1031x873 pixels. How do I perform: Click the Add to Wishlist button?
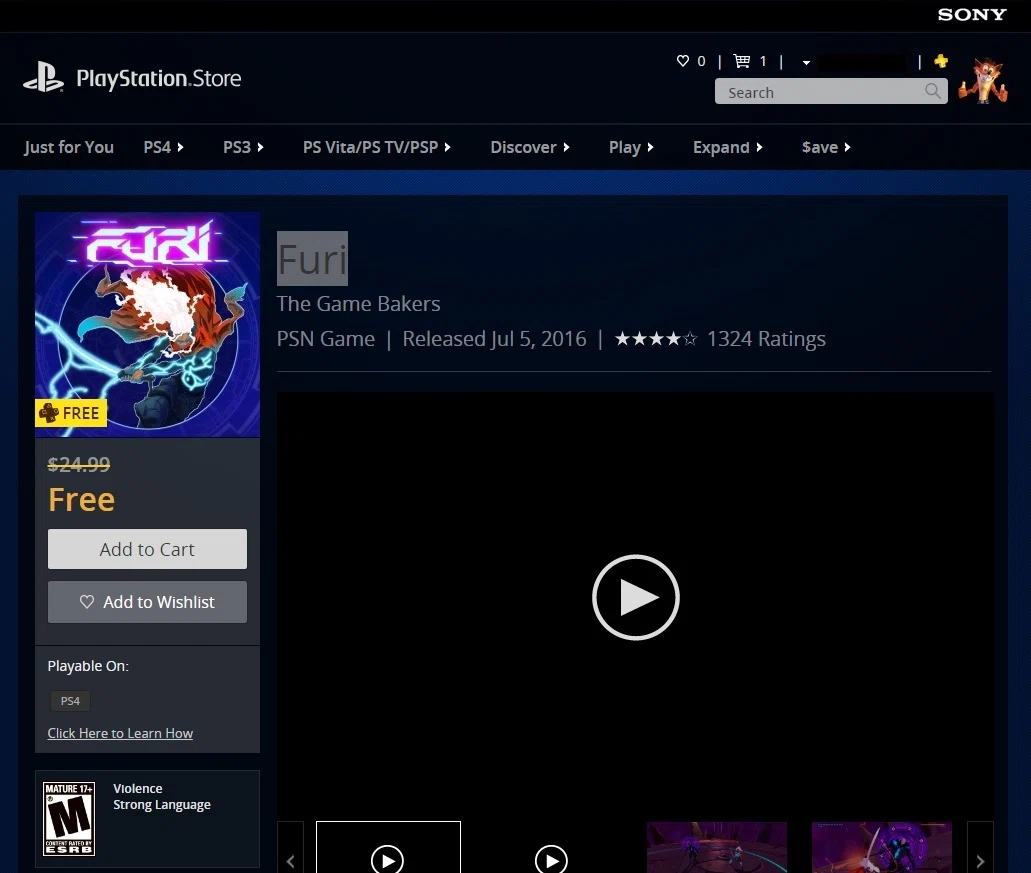pyautogui.click(x=147, y=602)
